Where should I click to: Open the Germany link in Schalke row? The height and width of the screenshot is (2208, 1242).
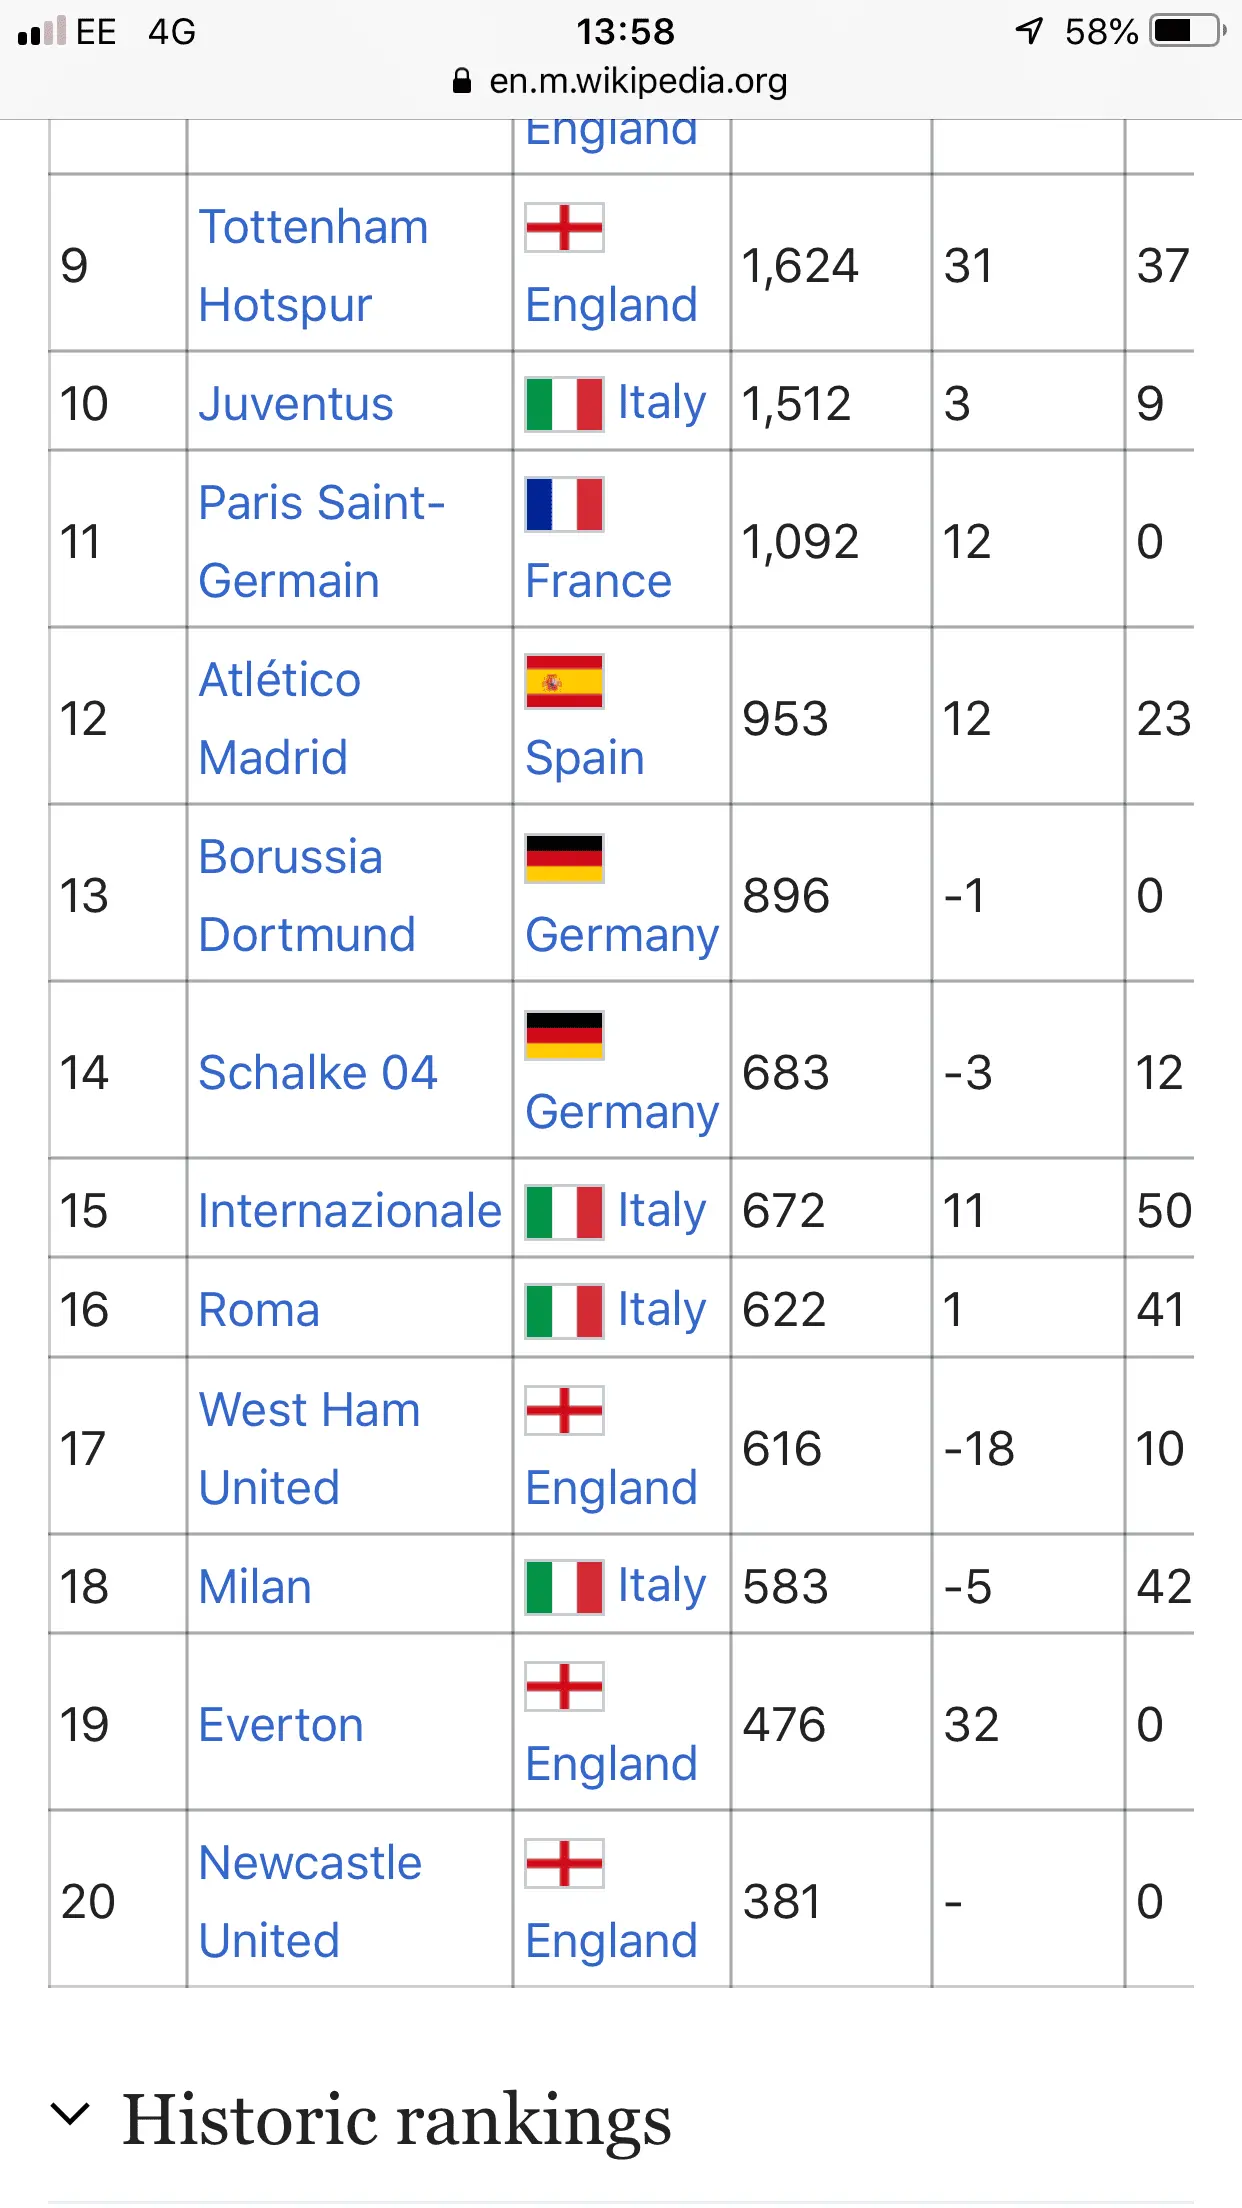click(x=622, y=1112)
